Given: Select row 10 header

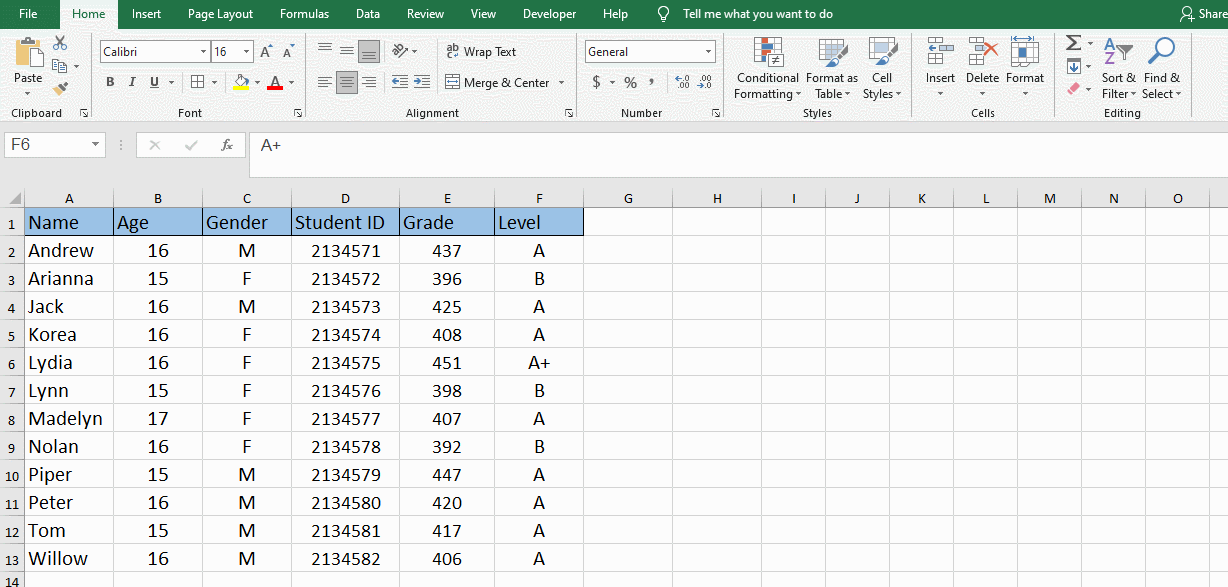Looking at the screenshot, I should [x=12, y=474].
